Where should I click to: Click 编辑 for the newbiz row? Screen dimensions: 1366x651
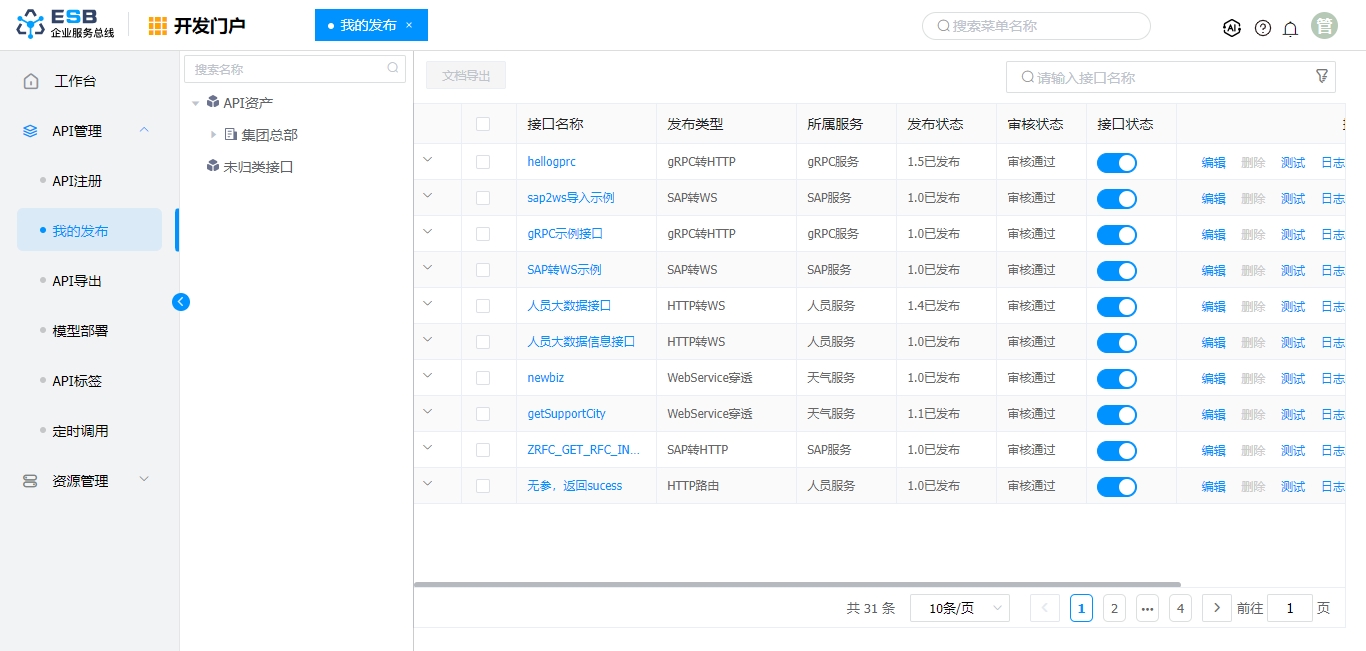pos(1213,378)
